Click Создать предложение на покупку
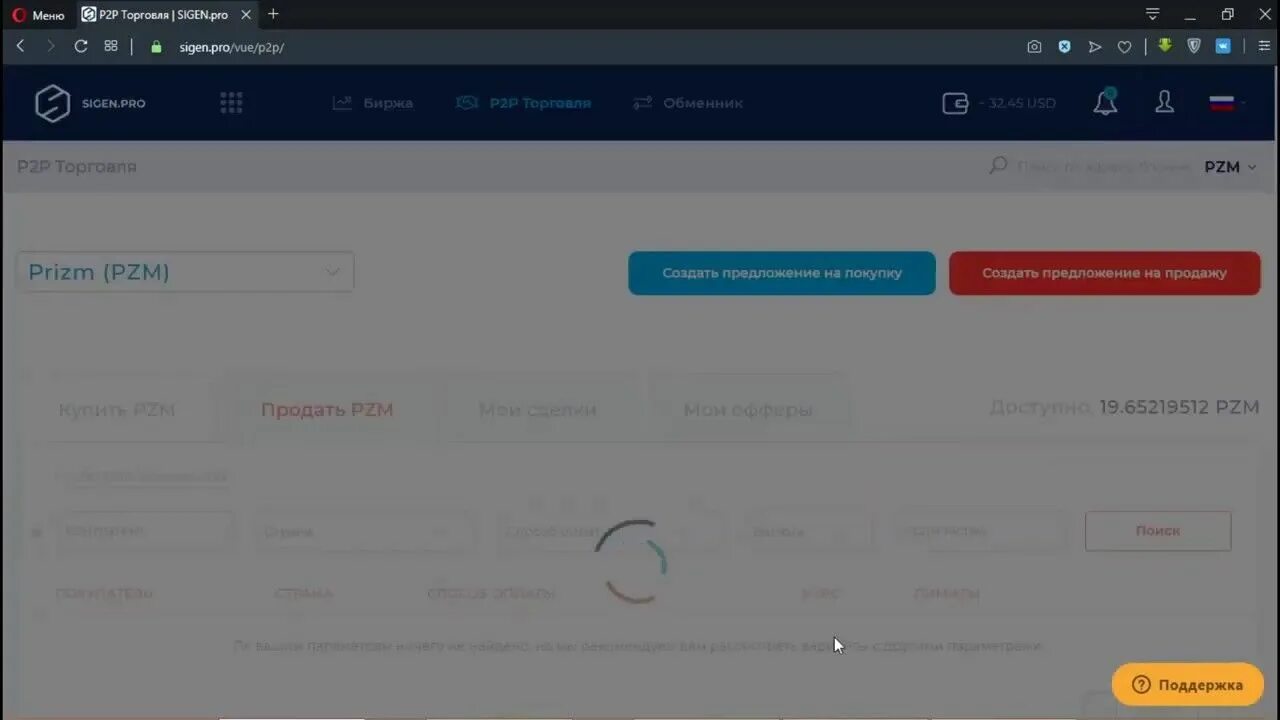The image size is (1280, 720). [782, 273]
